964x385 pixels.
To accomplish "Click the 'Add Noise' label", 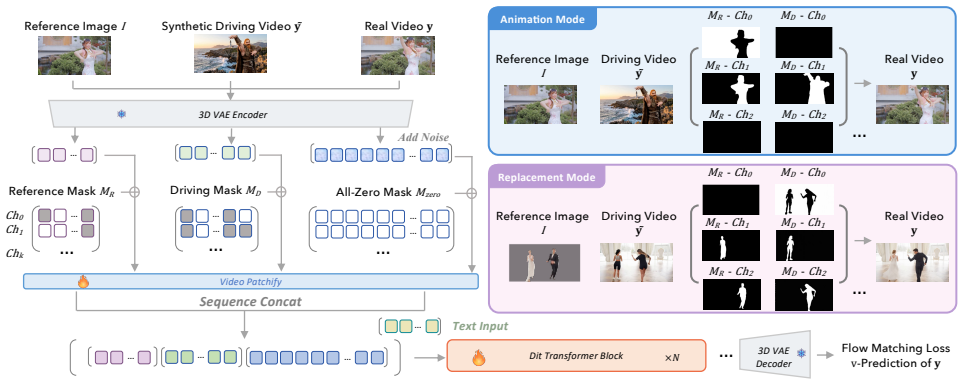I will pyautogui.click(x=423, y=137).
